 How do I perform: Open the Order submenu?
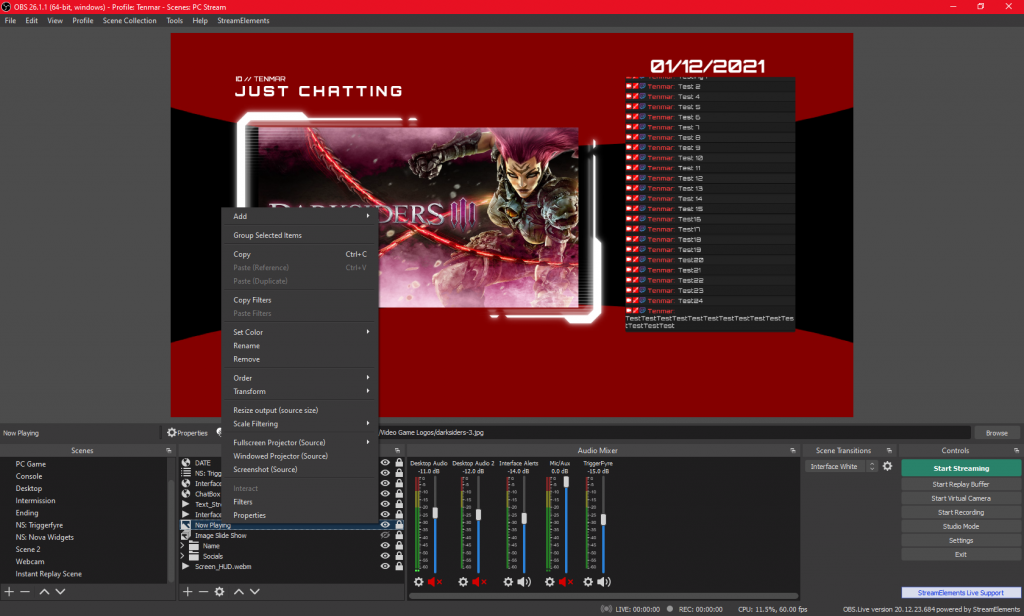pos(300,378)
